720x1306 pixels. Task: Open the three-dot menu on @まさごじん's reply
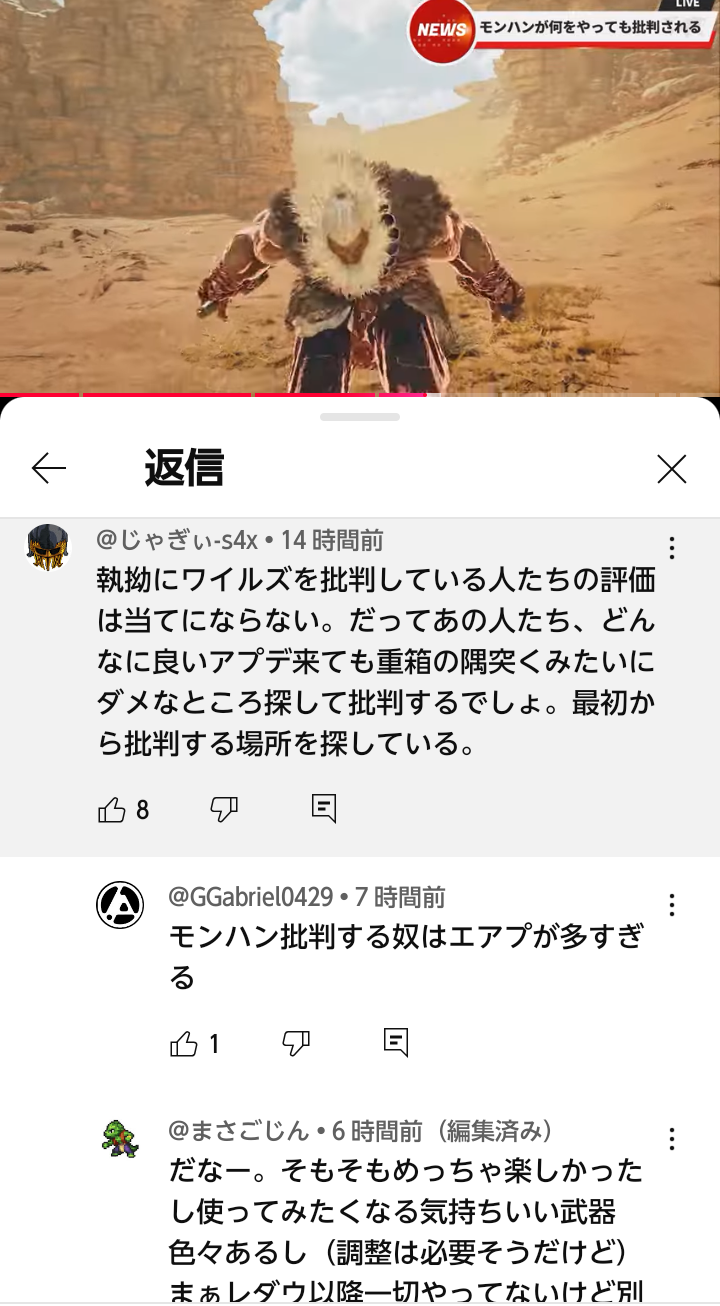[672, 1139]
